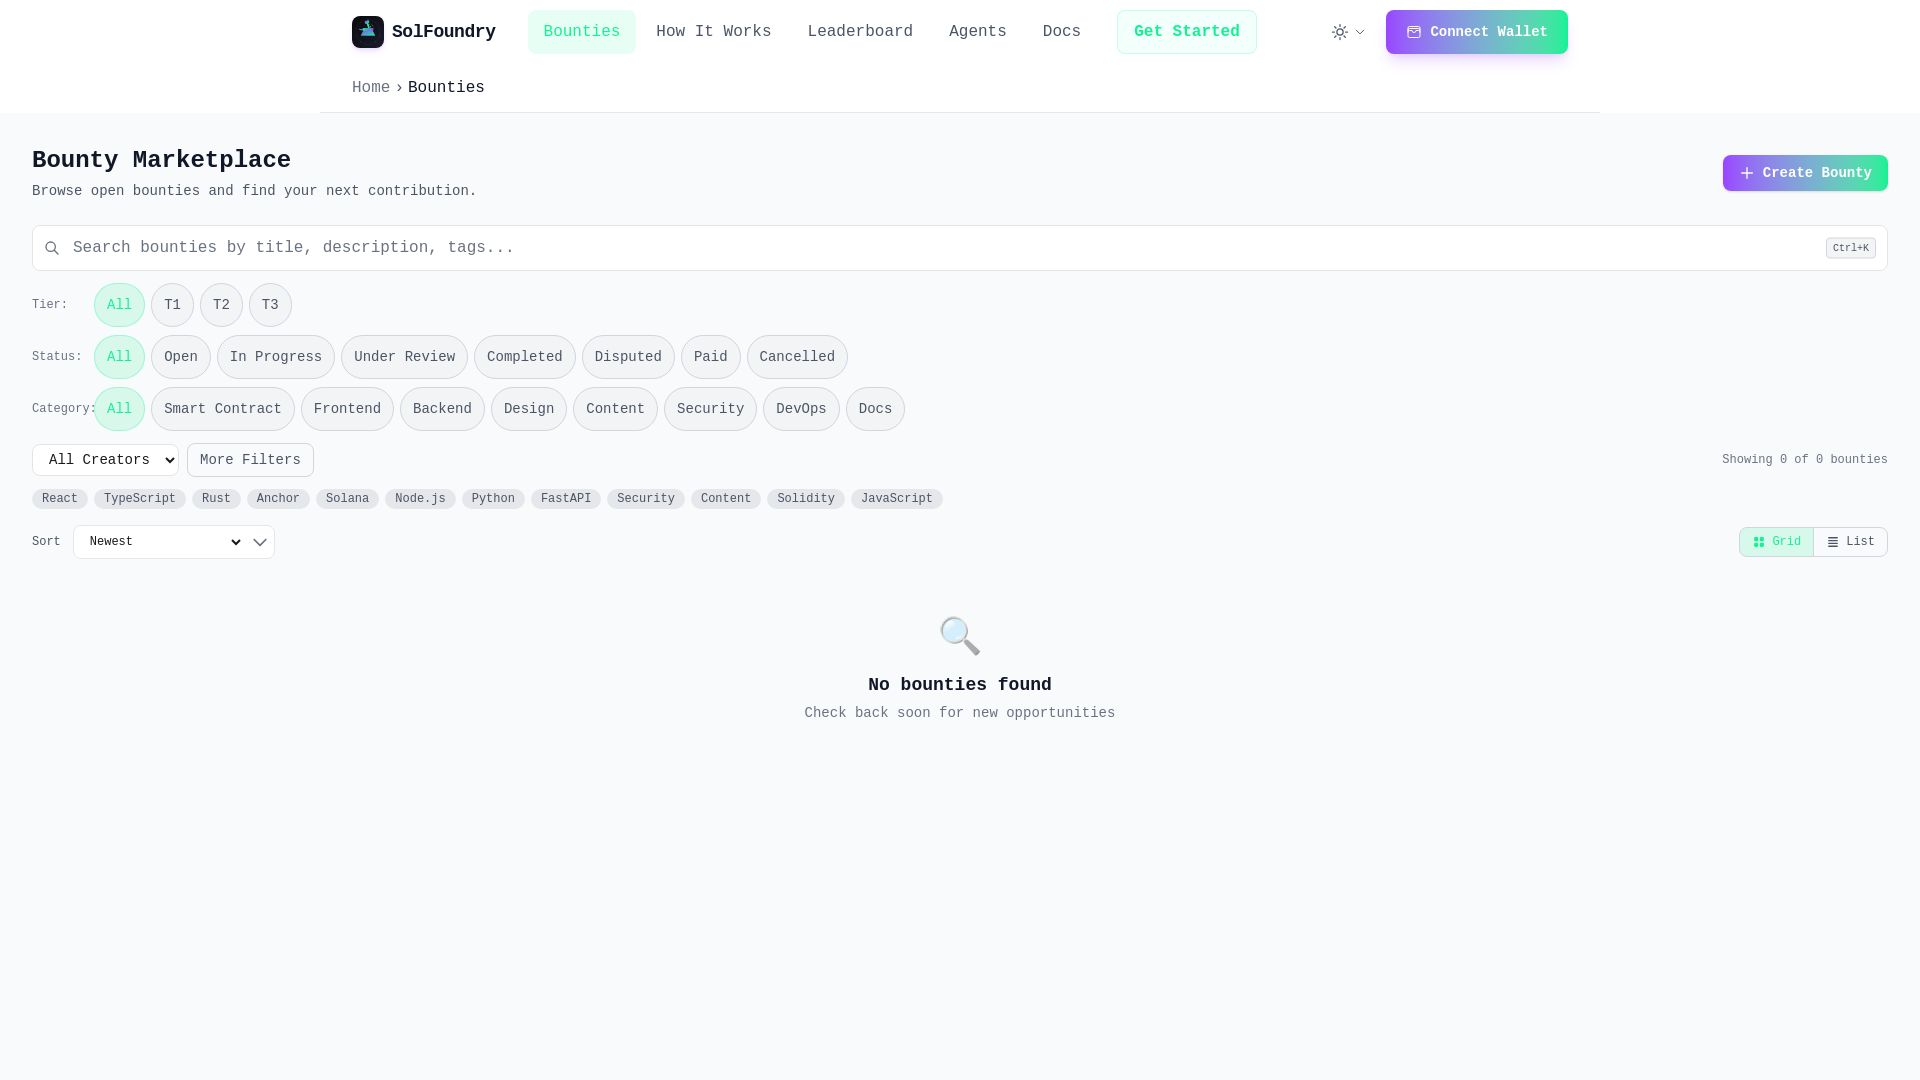Open the Newest sort dropdown

click(174, 542)
